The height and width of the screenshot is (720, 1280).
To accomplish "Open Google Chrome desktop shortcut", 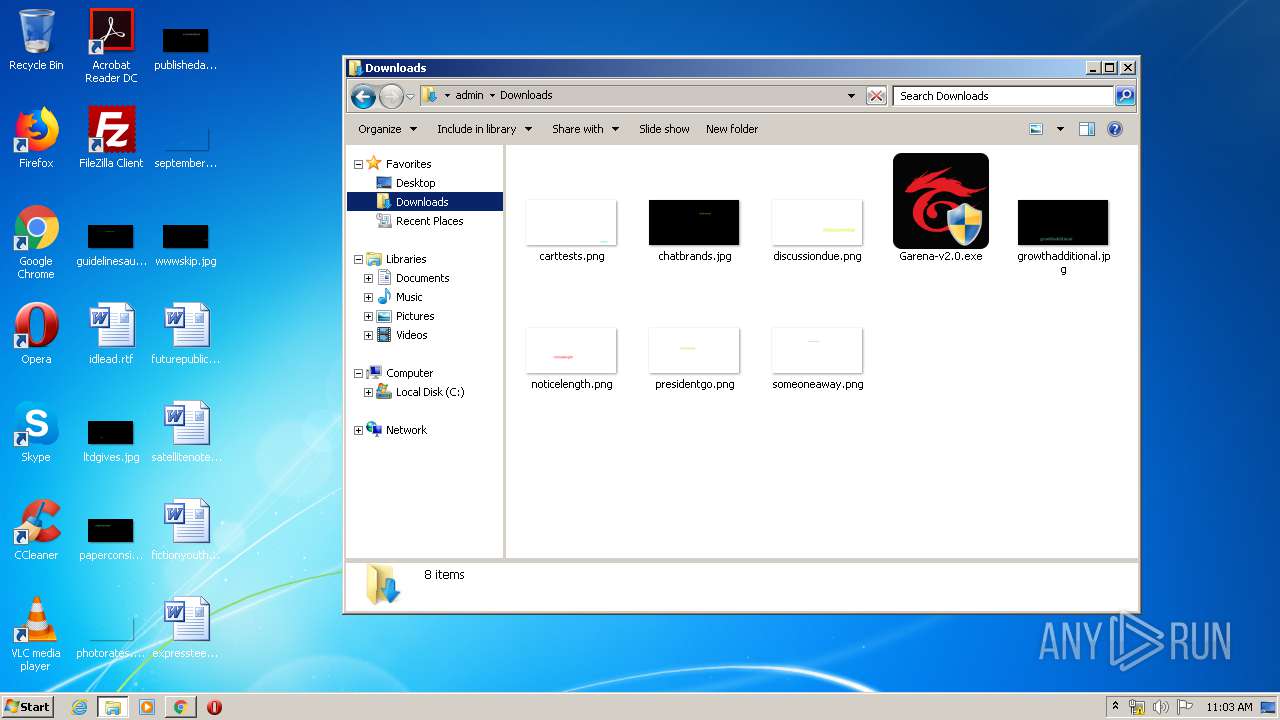I will click(36, 242).
